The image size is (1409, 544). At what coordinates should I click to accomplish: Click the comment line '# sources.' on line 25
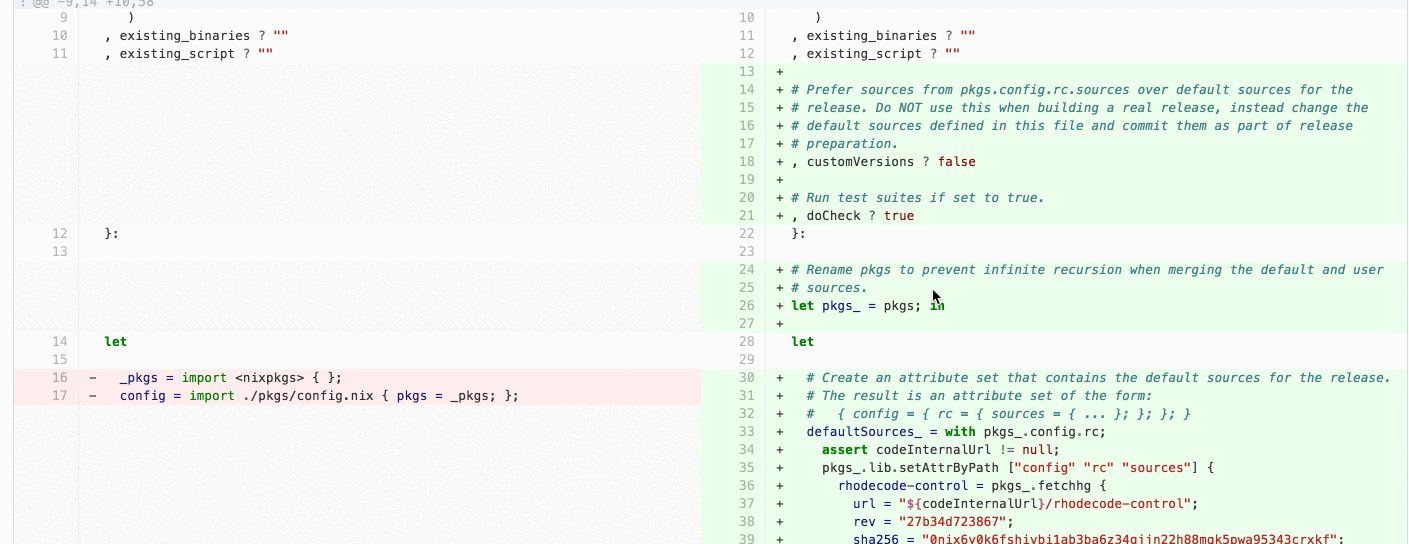coord(829,288)
